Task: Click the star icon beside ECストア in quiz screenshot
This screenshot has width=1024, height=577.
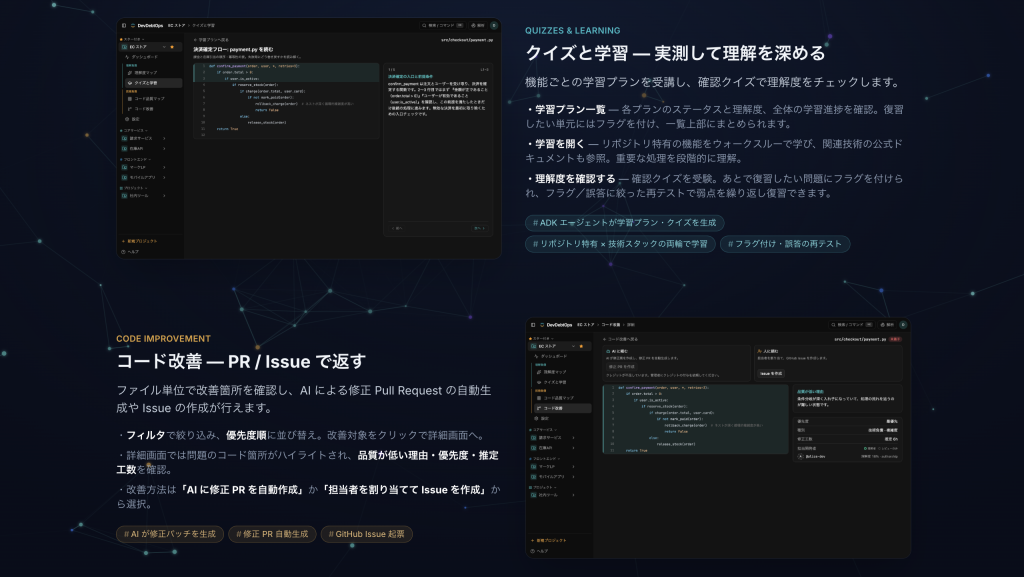Action: coord(172,47)
